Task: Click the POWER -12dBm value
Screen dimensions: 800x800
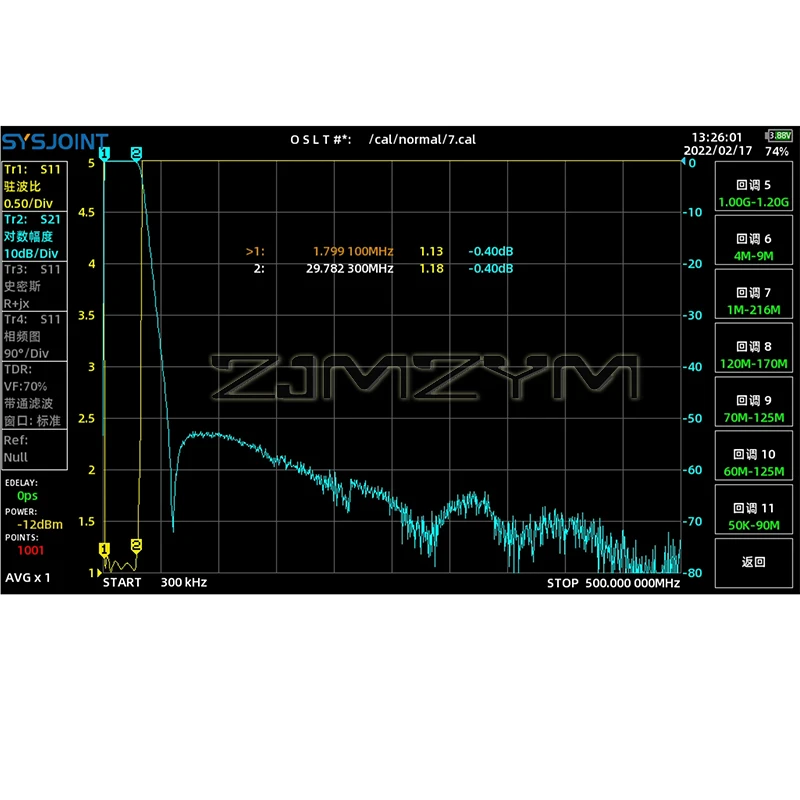Action: [40, 524]
